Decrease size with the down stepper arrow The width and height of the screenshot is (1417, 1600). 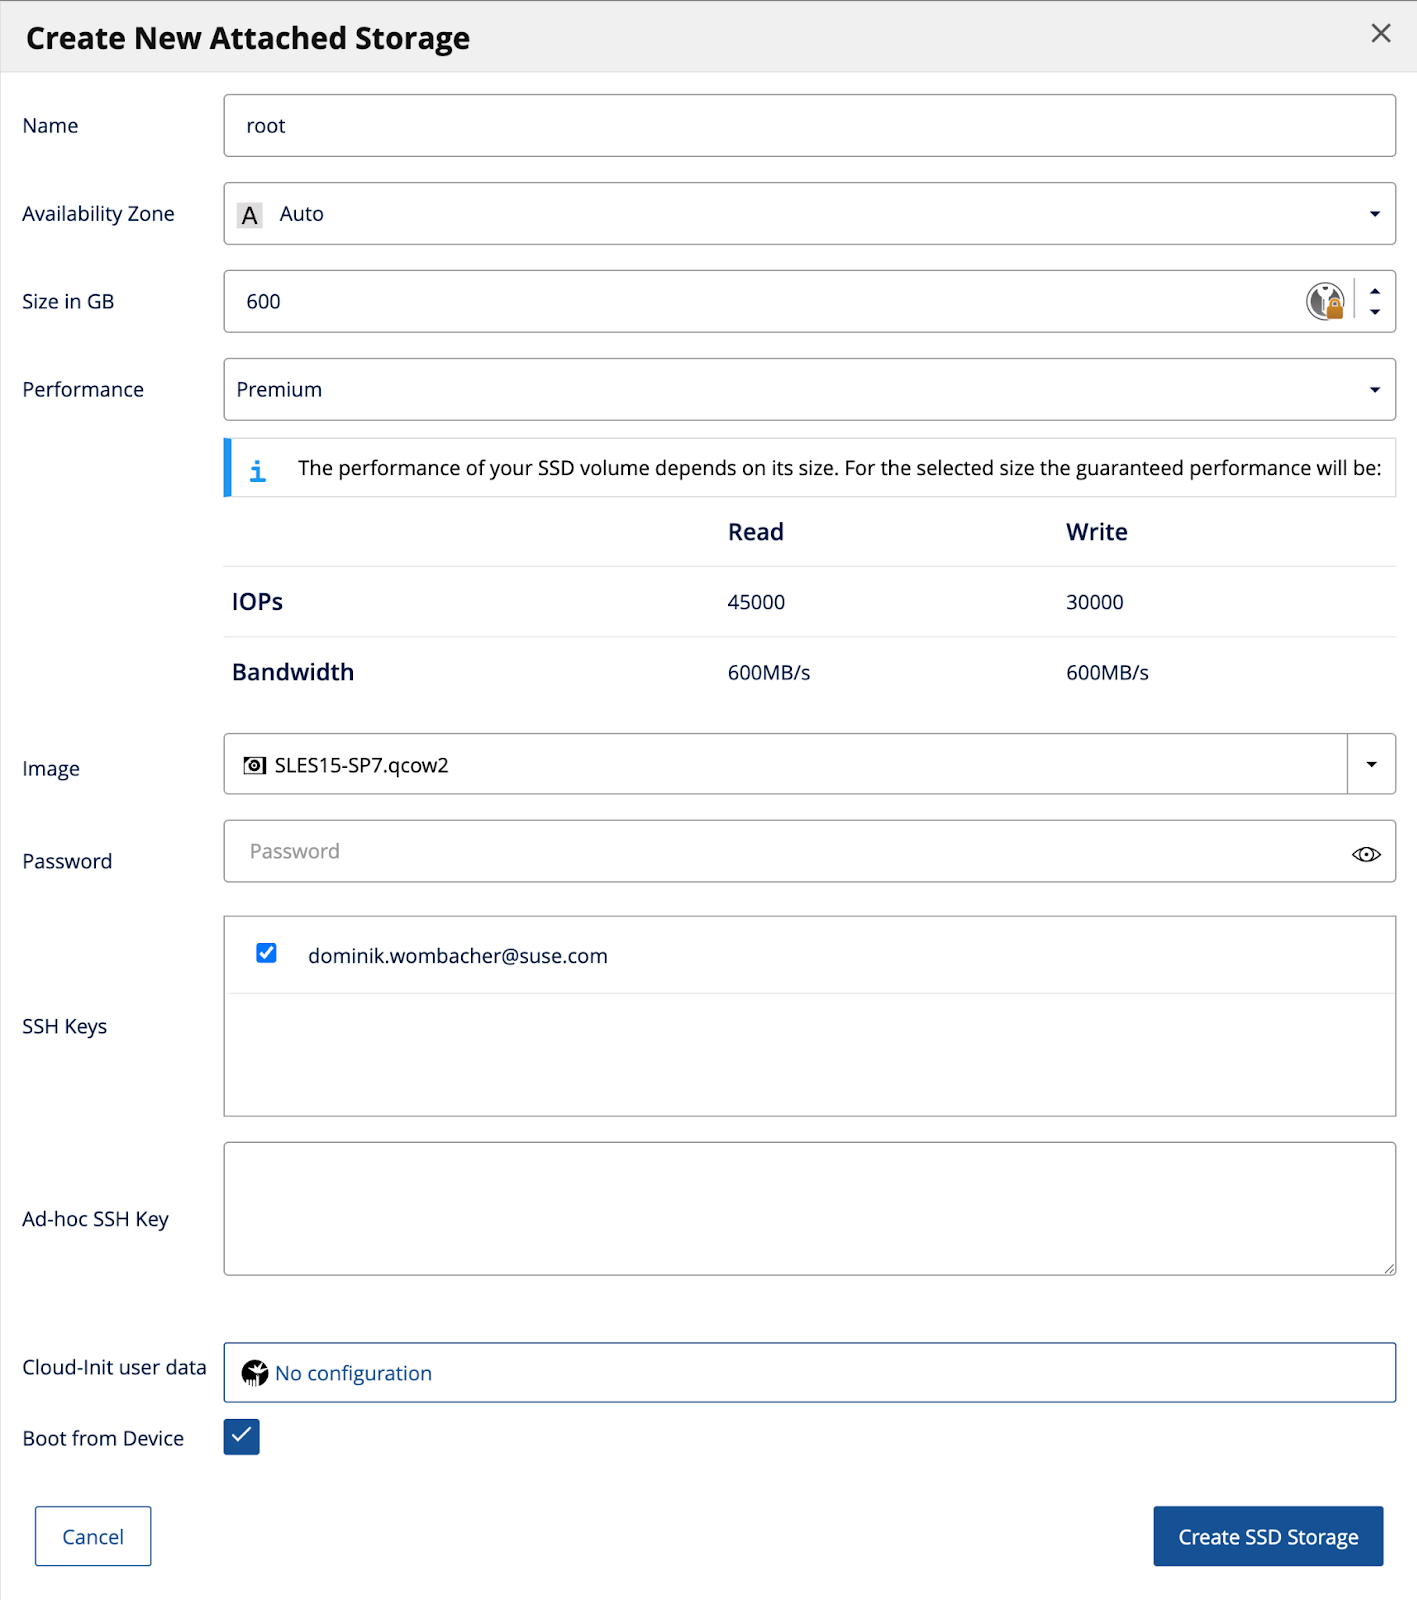pos(1375,312)
